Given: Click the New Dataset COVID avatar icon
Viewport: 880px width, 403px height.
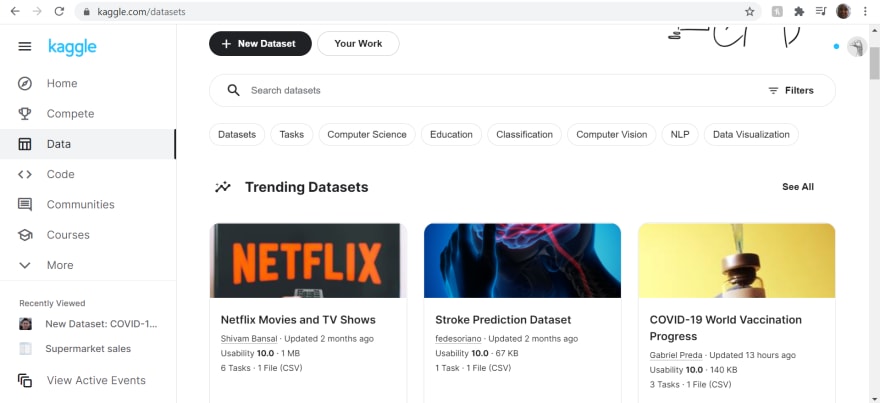Looking at the screenshot, I should pyautogui.click(x=25, y=324).
